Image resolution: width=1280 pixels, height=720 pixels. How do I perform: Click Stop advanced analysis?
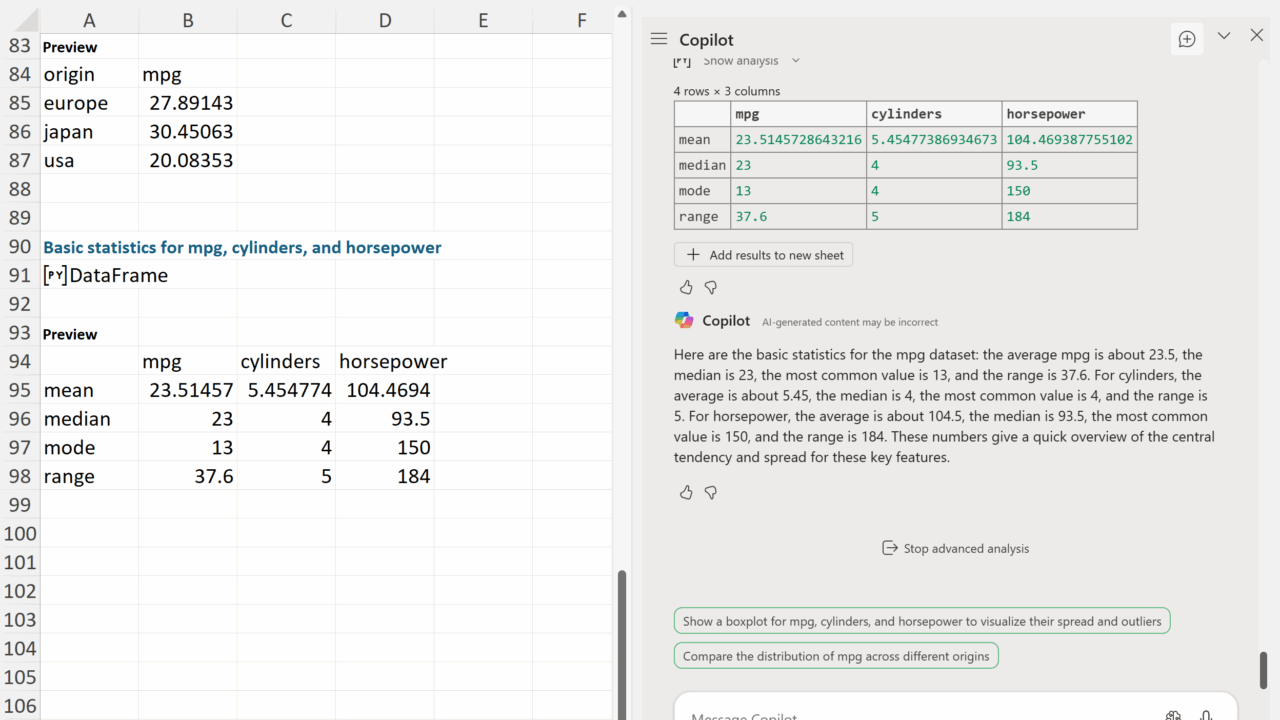pos(955,548)
